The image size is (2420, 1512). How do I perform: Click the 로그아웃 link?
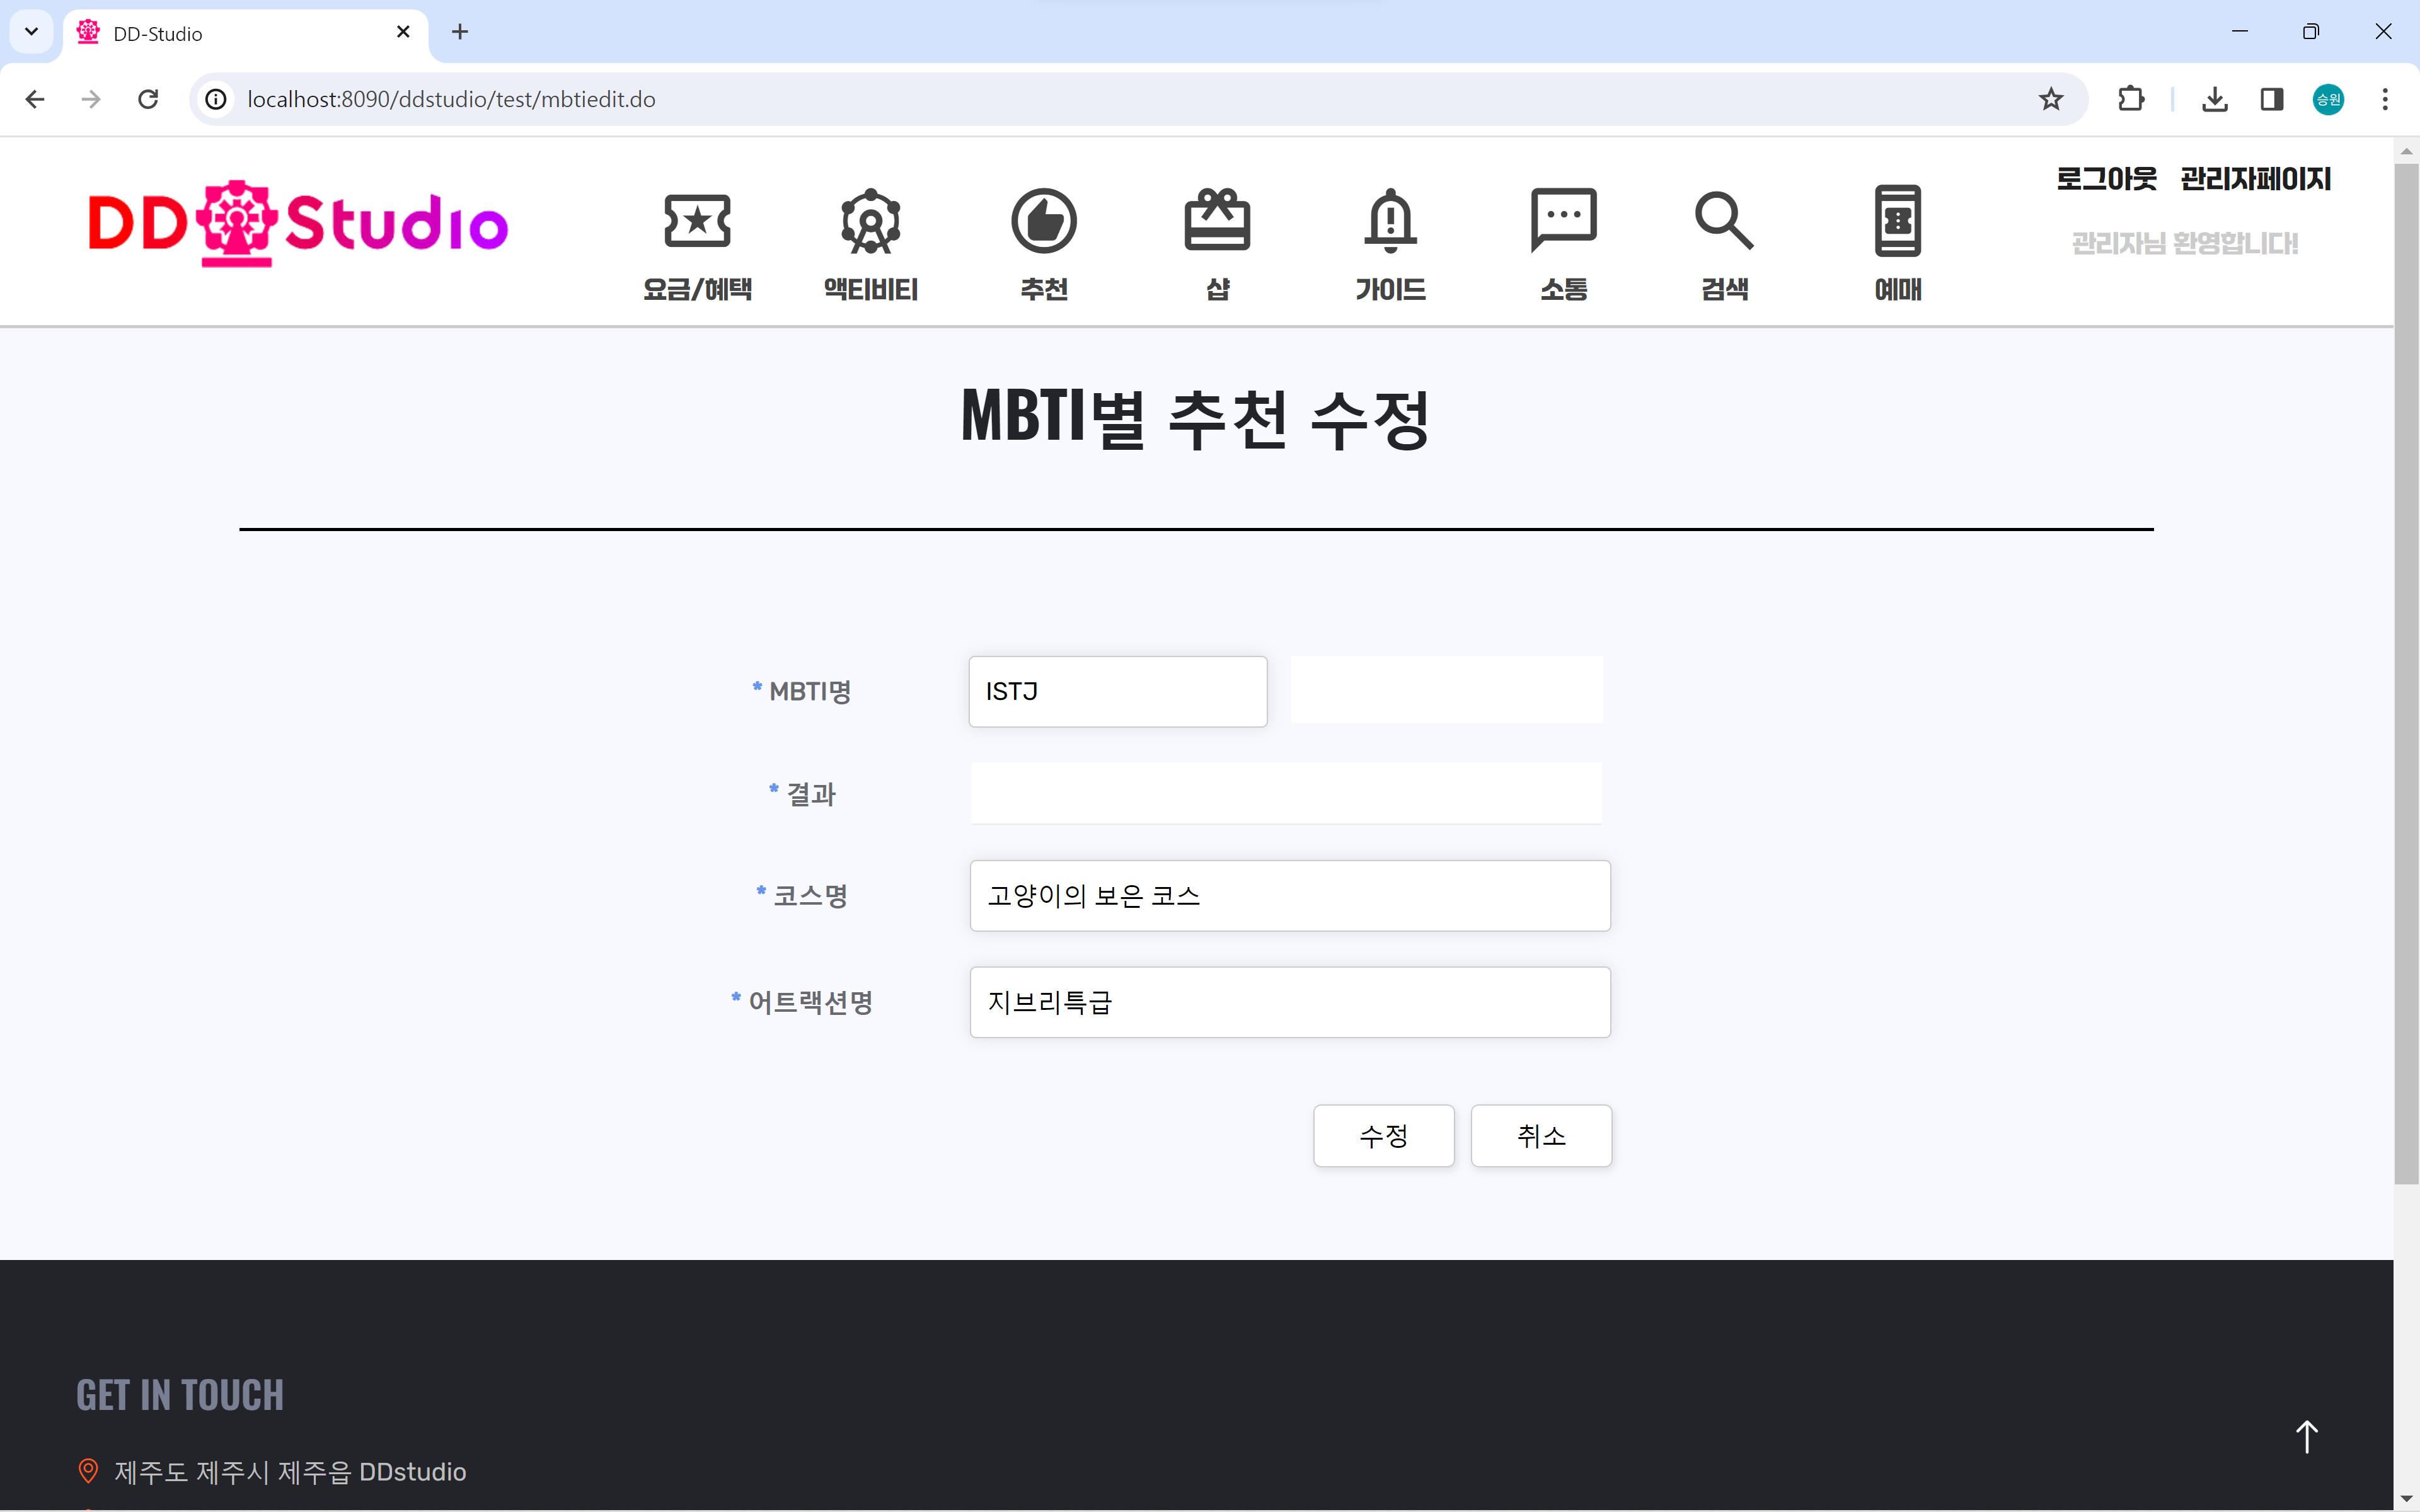tap(2106, 178)
